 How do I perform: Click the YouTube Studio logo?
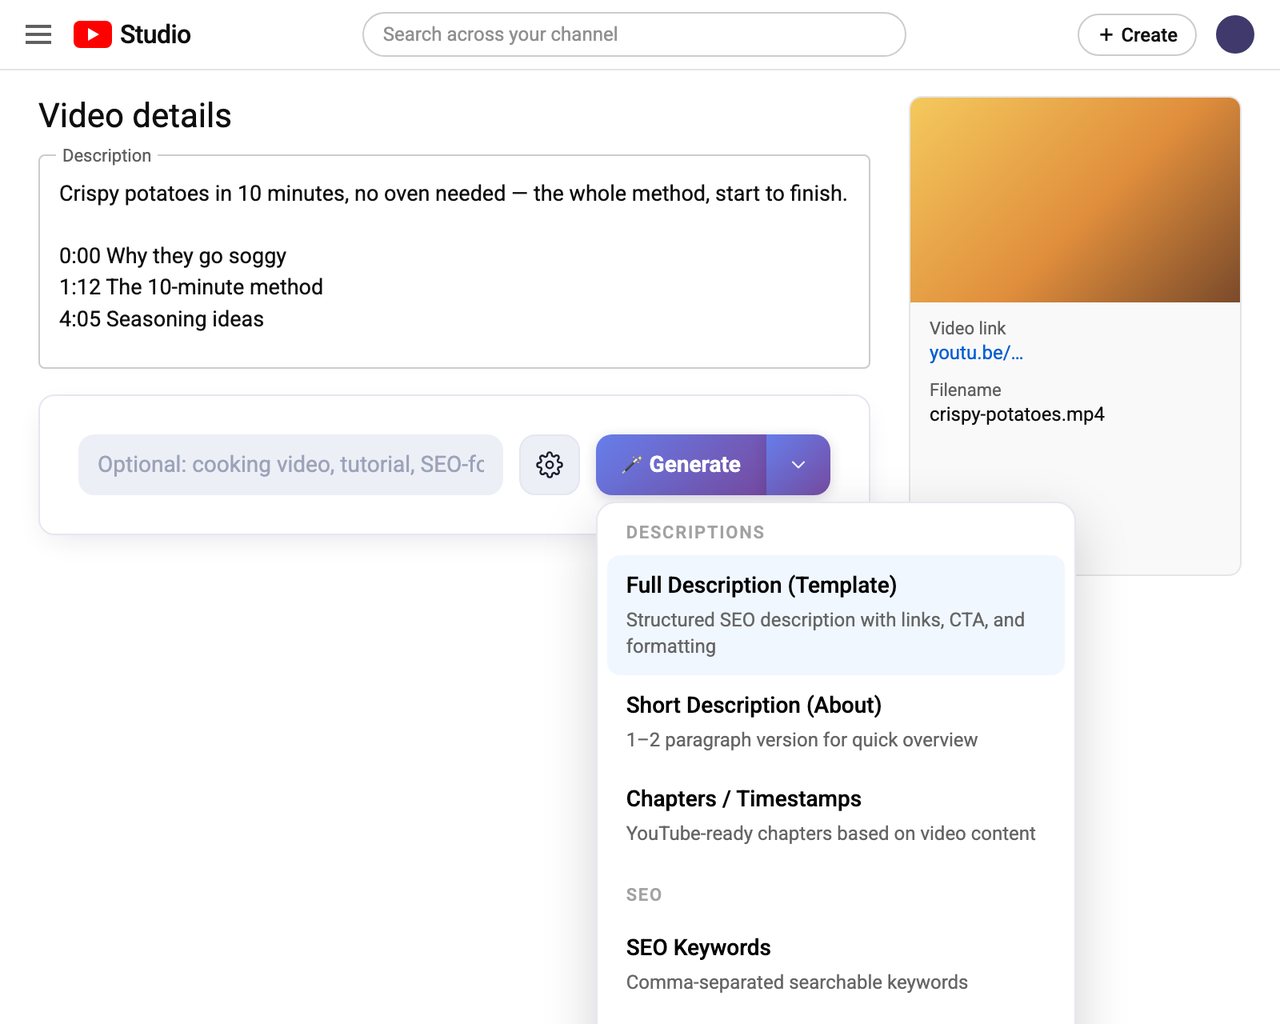tap(132, 35)
